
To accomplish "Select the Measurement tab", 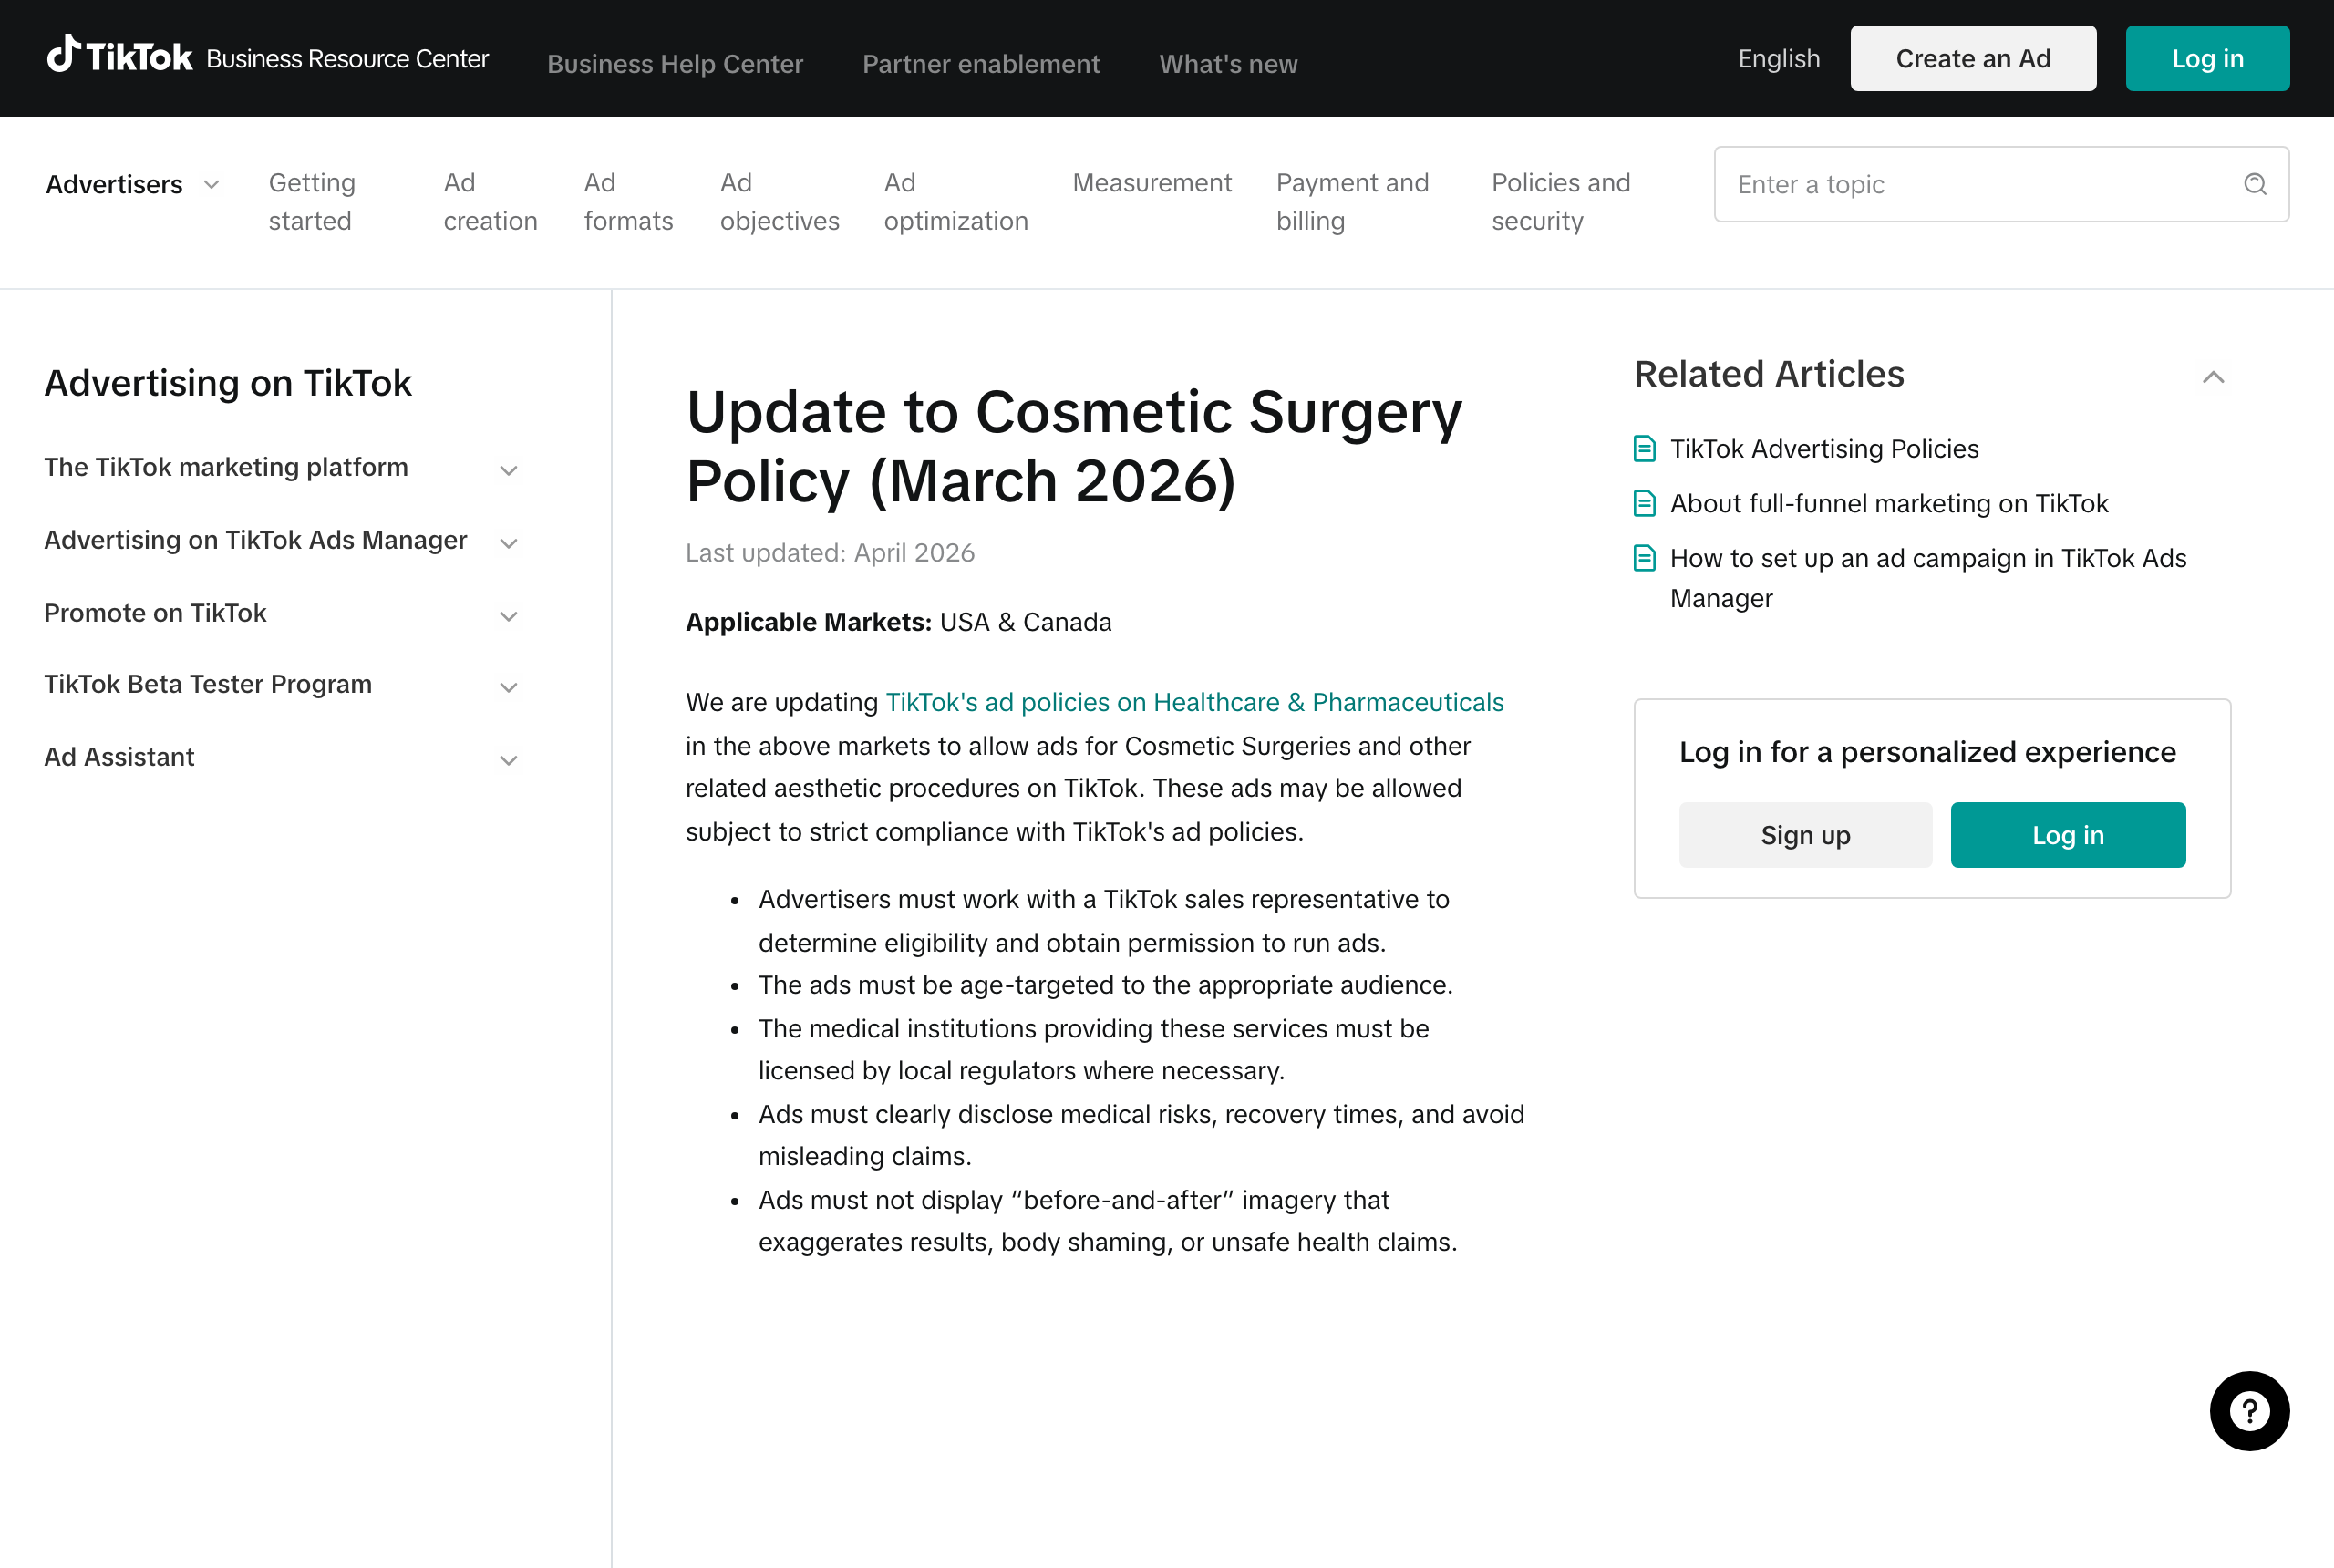I will tap(1152, 183).
